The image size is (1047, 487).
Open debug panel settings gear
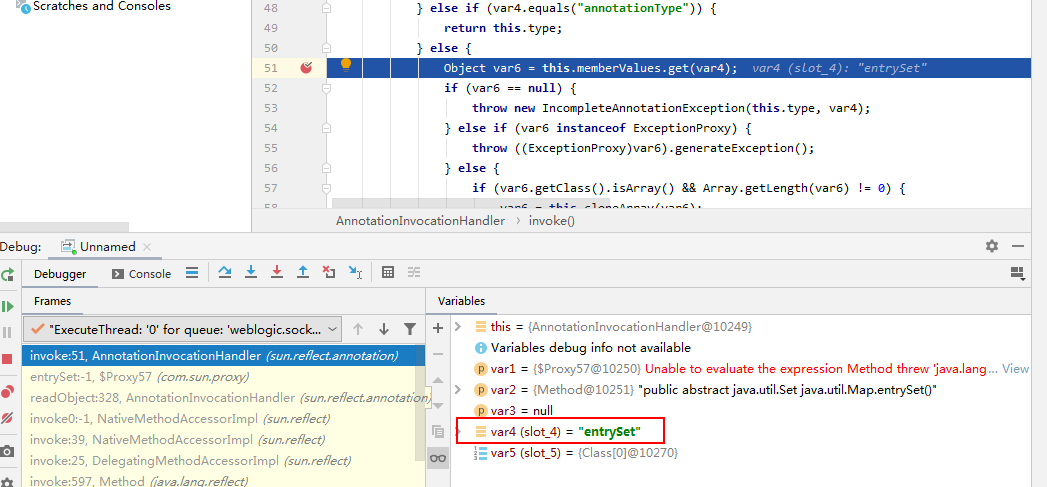(x=991, y=246)
